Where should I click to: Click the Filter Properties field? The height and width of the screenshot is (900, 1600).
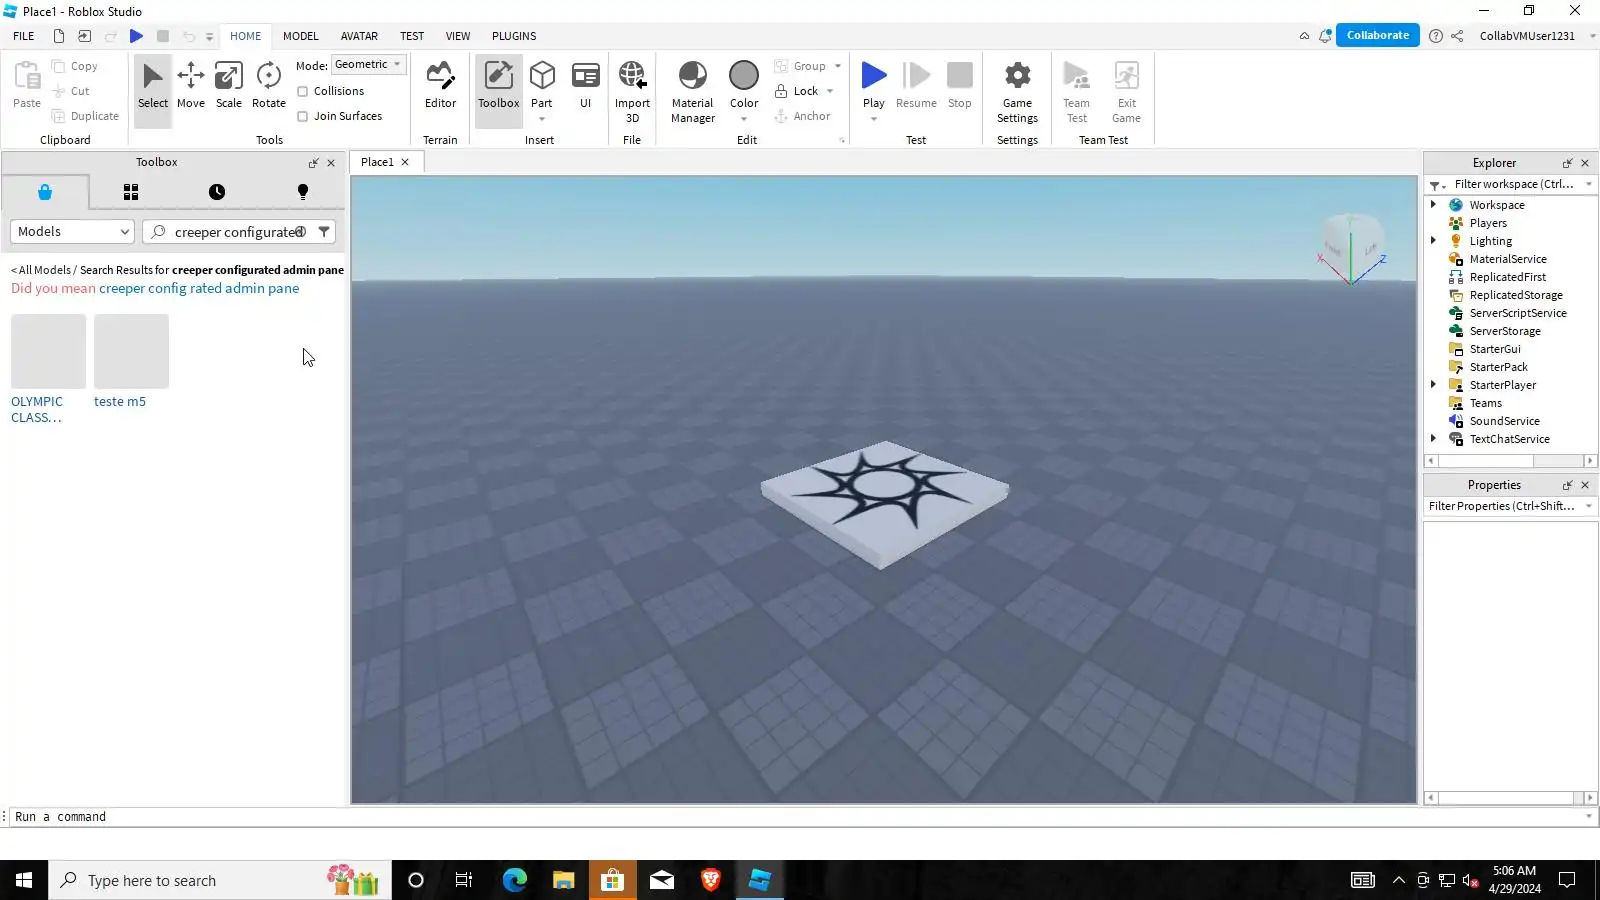point(1503,506)
